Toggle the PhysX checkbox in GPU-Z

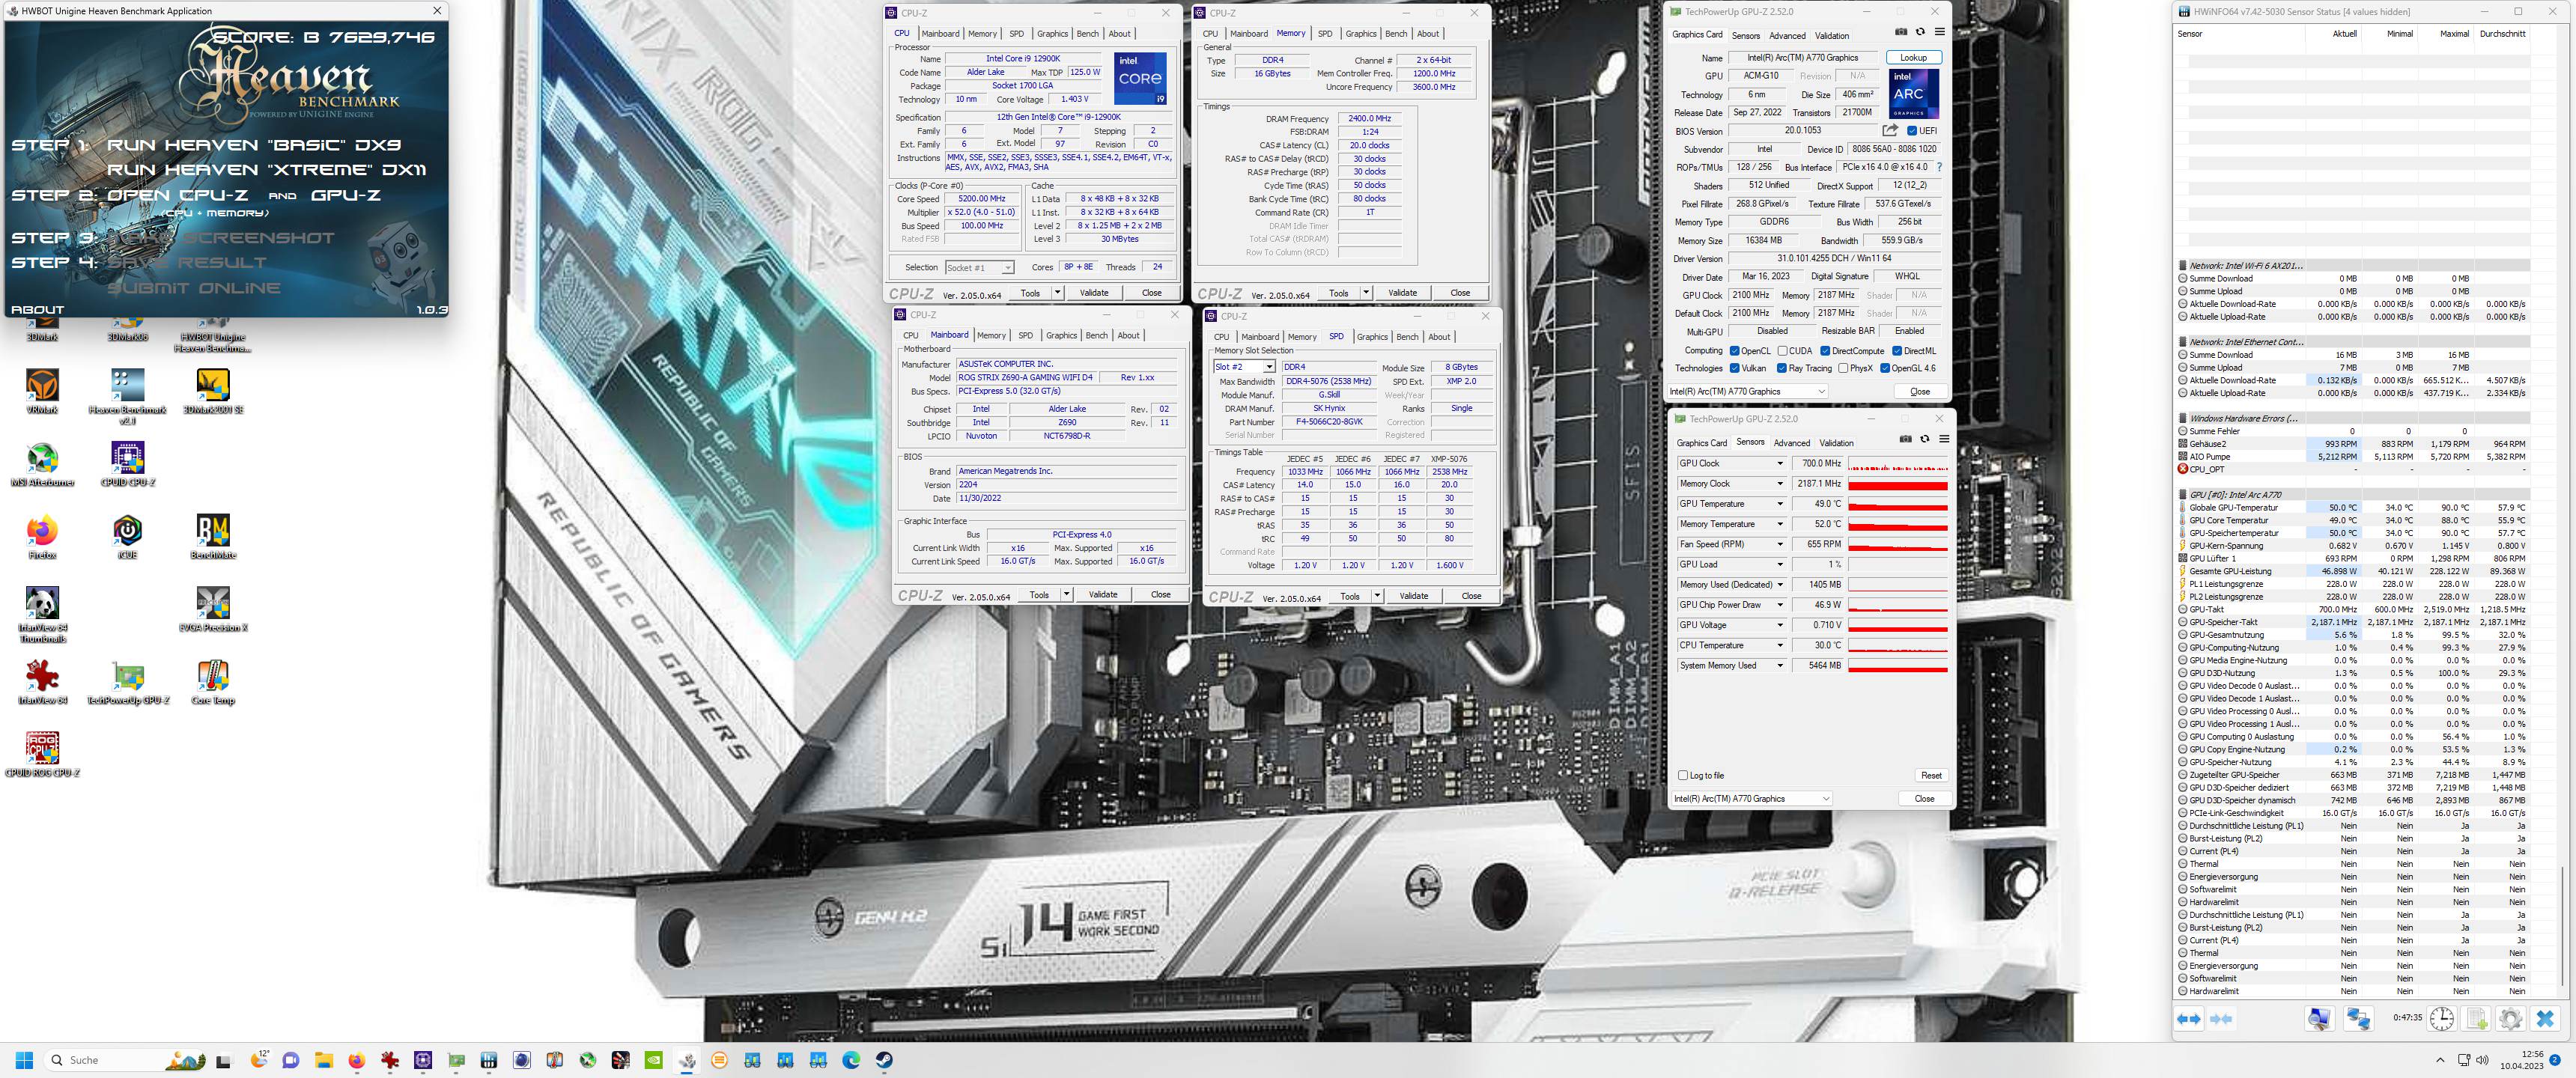pyautogui.click(x=1843, y=368)
